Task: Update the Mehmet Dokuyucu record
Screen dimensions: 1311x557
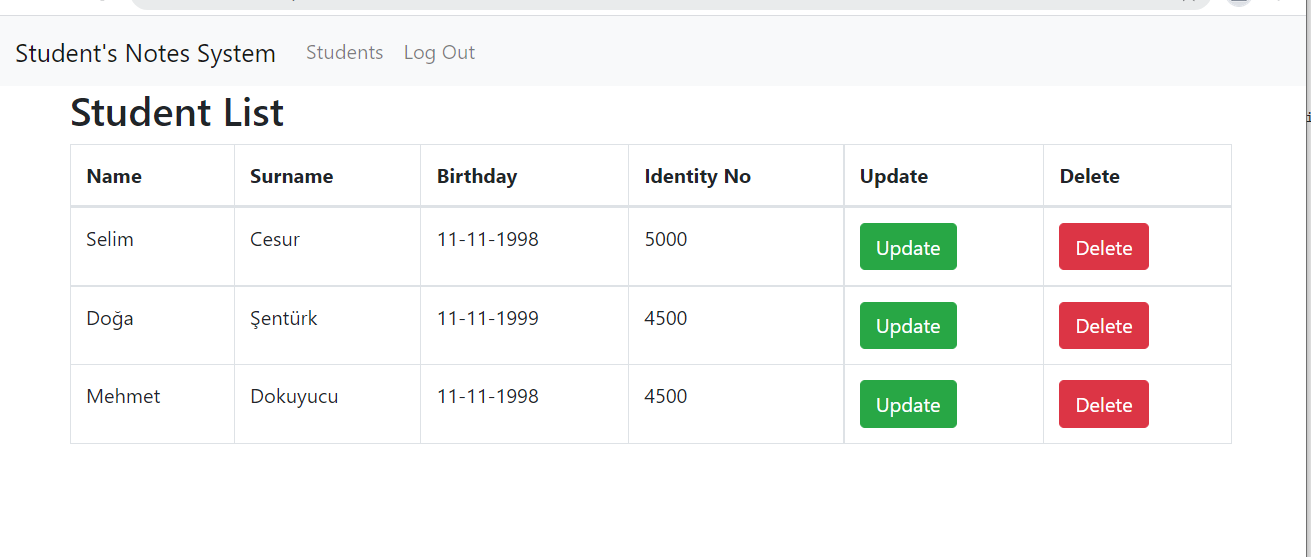Action: click(x=908, y=404)
